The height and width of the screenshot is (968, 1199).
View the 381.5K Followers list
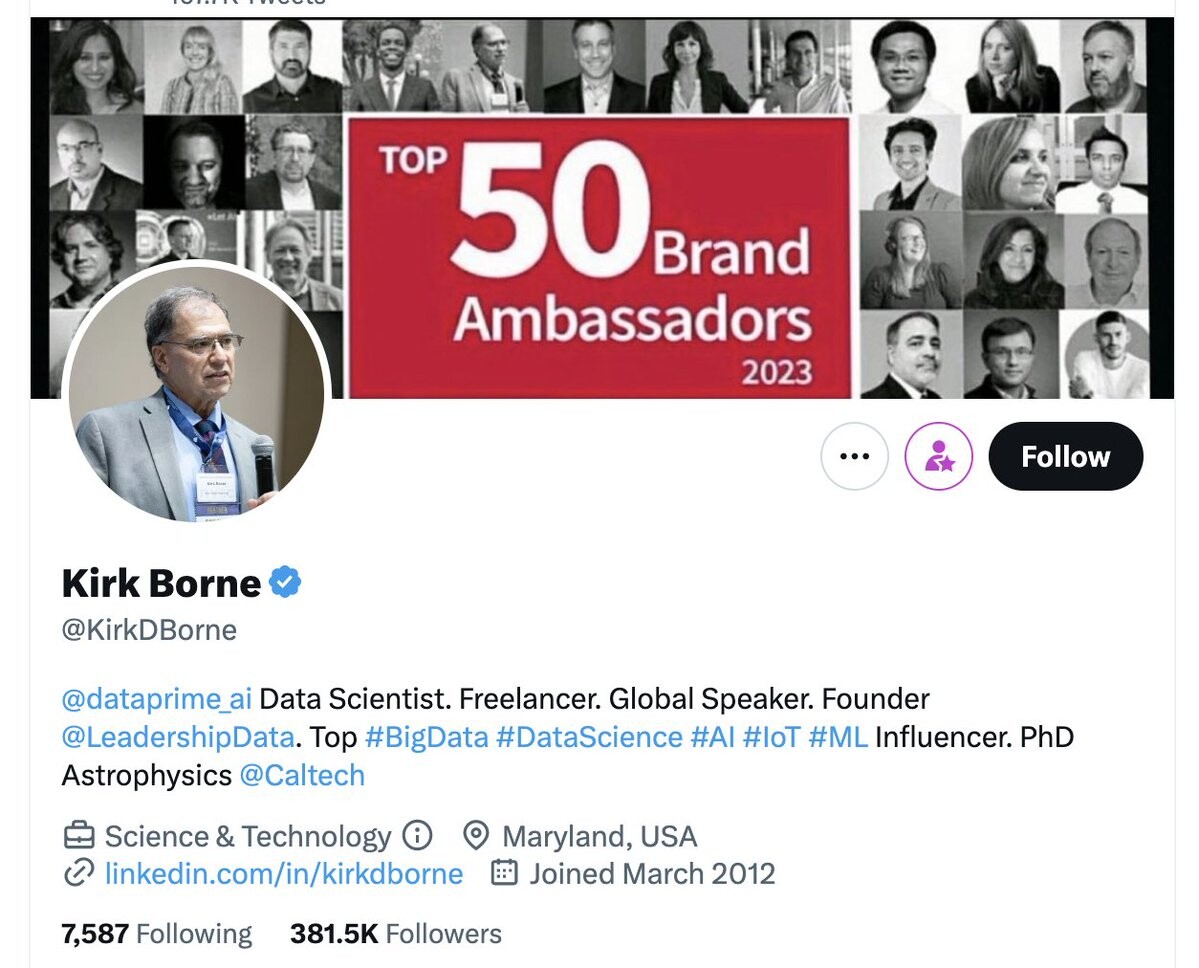pos(396,934)
